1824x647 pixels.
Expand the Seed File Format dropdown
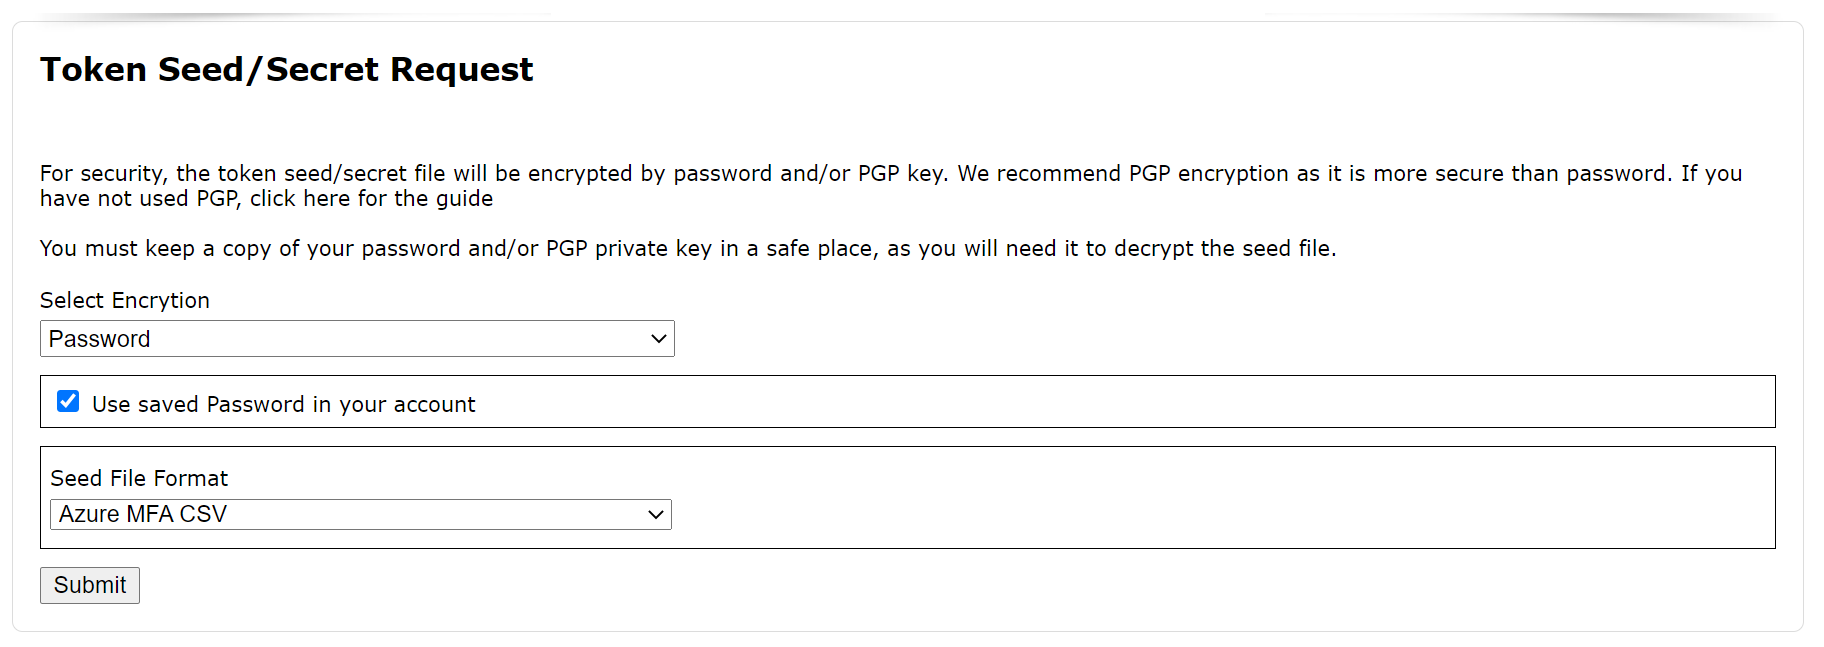pyautogui.click(x=360, y=515)
